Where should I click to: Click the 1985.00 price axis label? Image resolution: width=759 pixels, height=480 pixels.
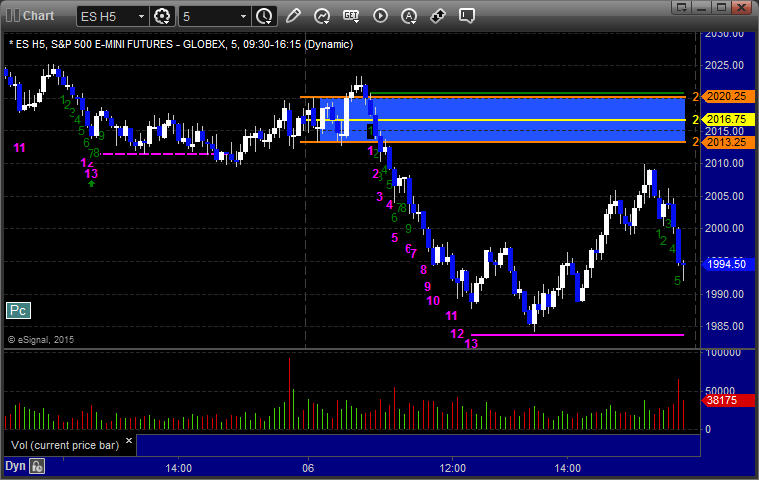coord(724,326)
